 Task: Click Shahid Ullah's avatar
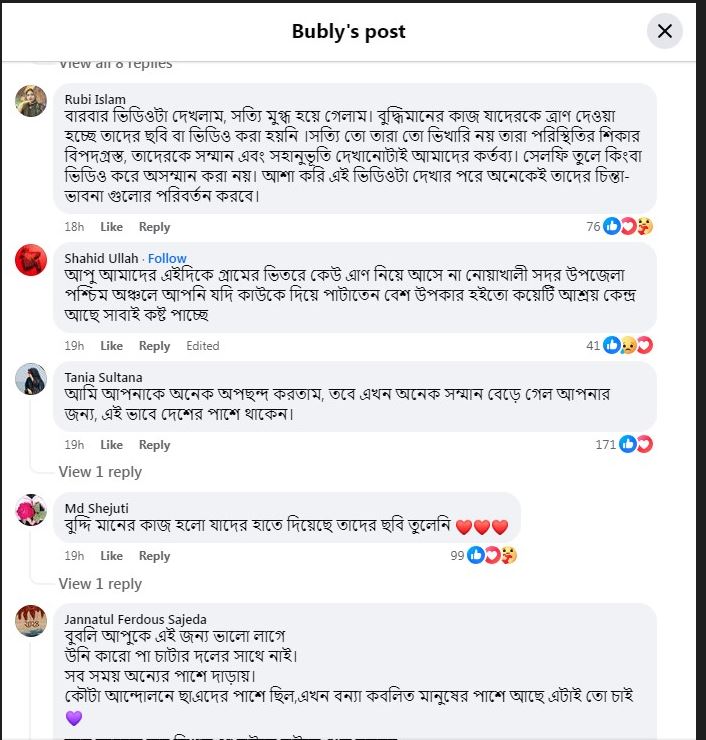31,260
